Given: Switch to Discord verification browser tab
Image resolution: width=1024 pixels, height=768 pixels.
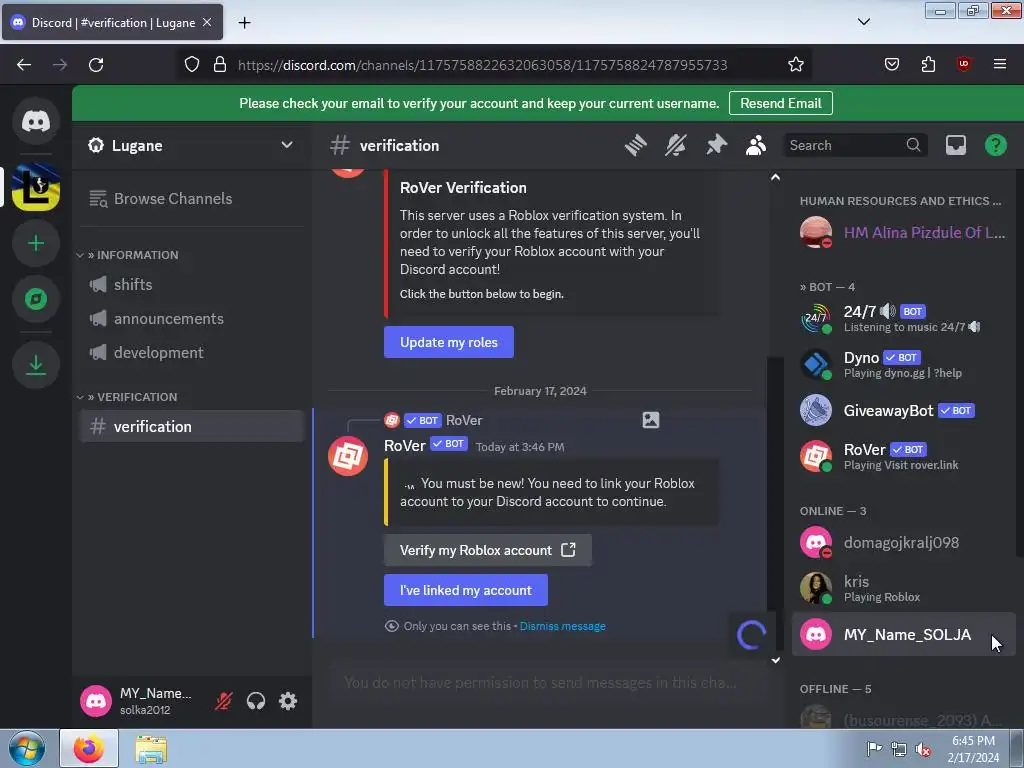Looking at the screenshot, I should point(112,22).
